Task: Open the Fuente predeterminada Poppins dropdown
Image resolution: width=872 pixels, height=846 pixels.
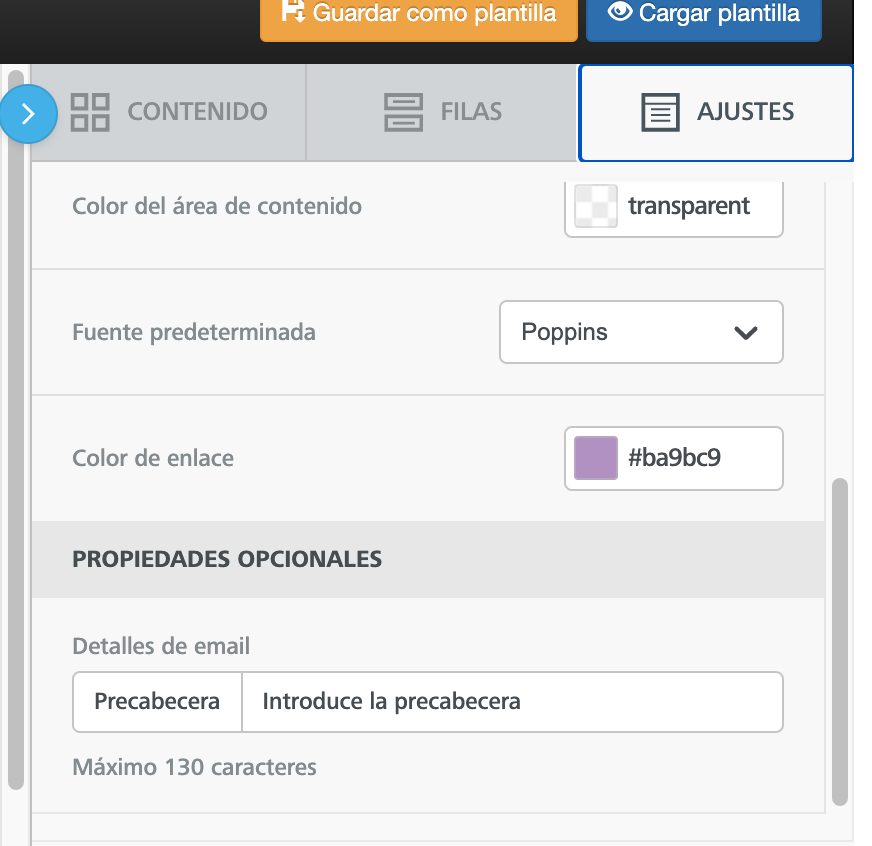Action: (x=640, y=332)
